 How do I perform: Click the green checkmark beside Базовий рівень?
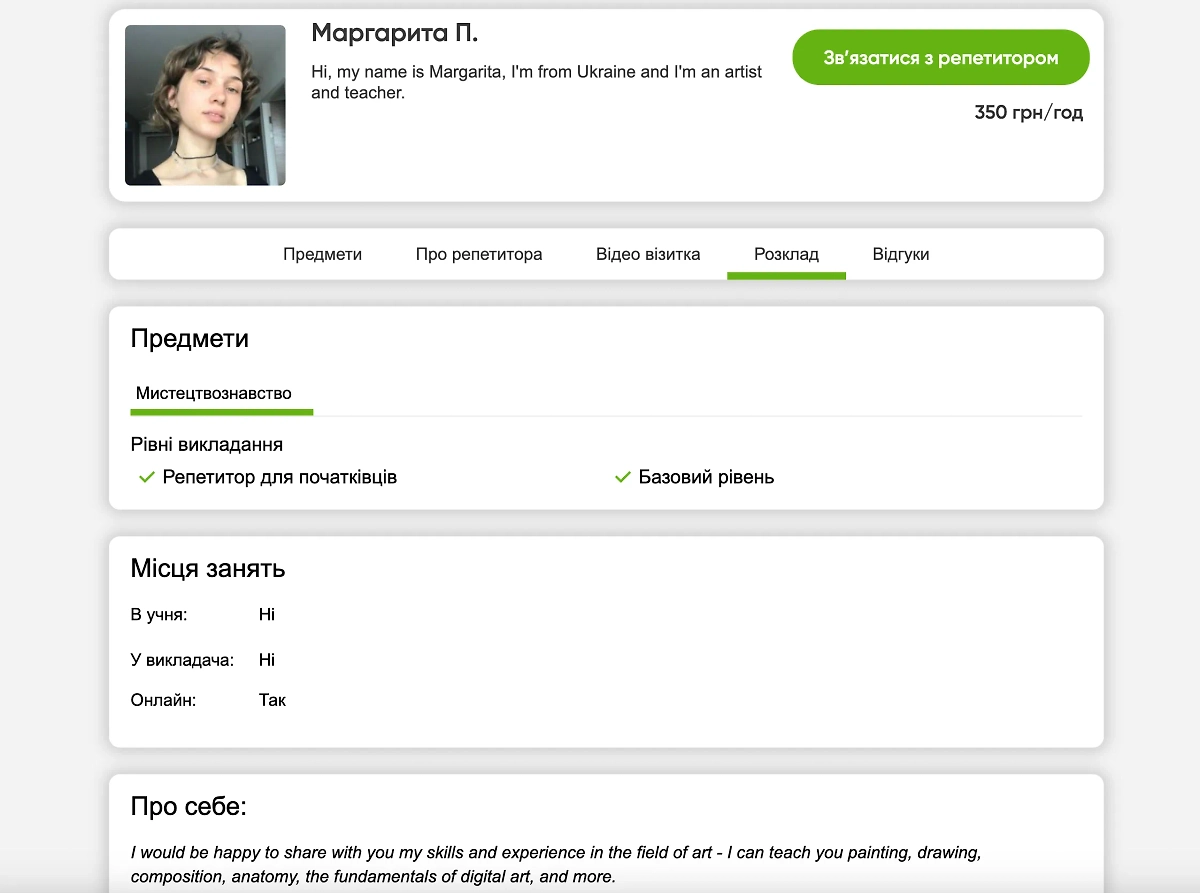pos(622,478)
